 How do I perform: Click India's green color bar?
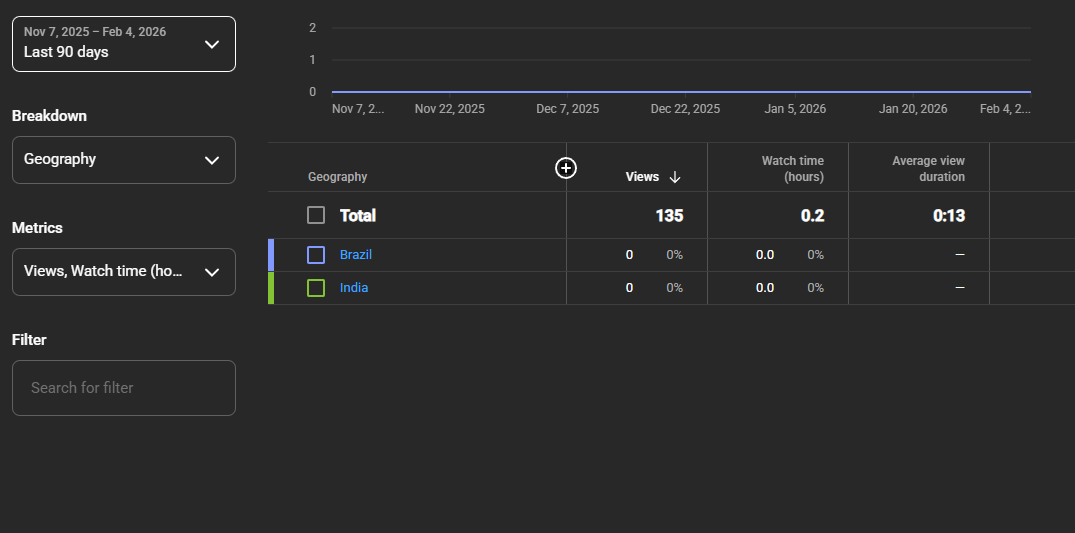(271, 288)
